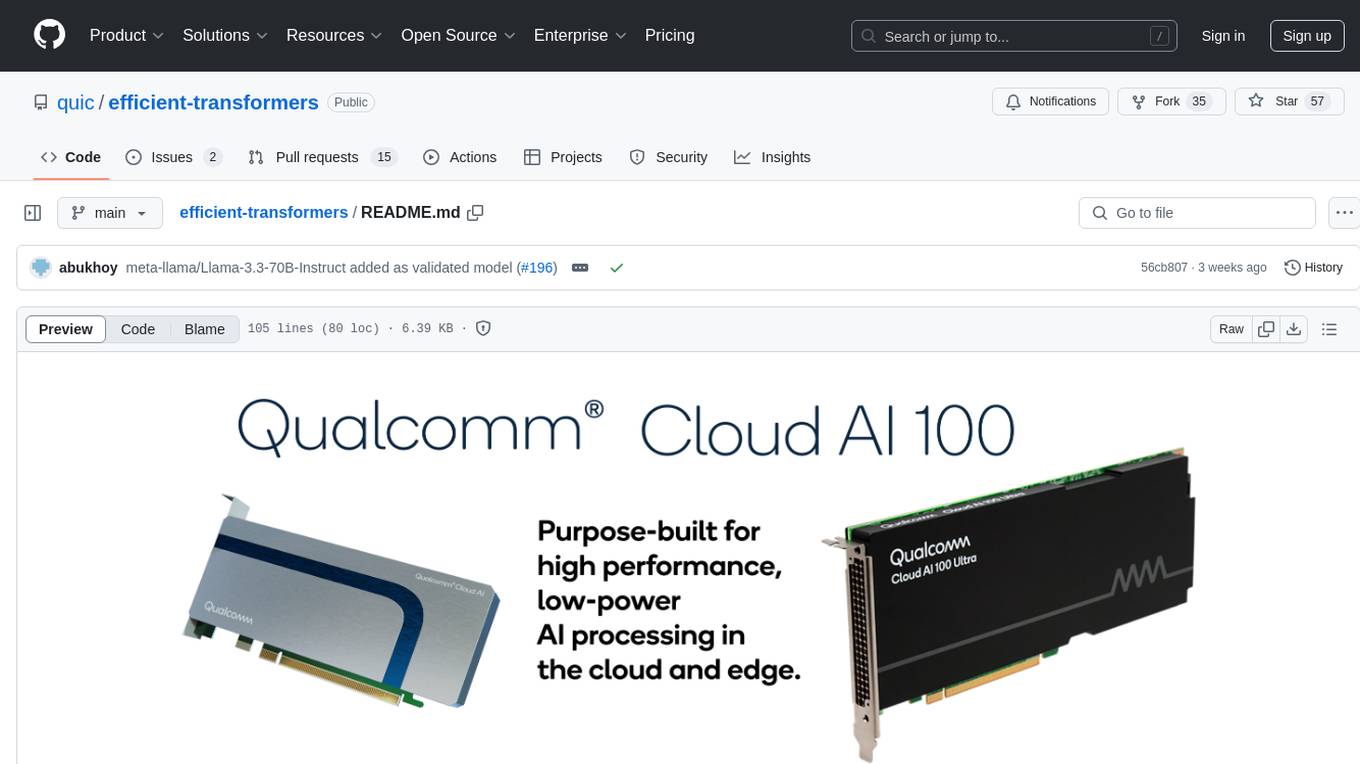Screen dimensions: 1360x764
Task: Open the Insights tab
Action: (772, 157)
